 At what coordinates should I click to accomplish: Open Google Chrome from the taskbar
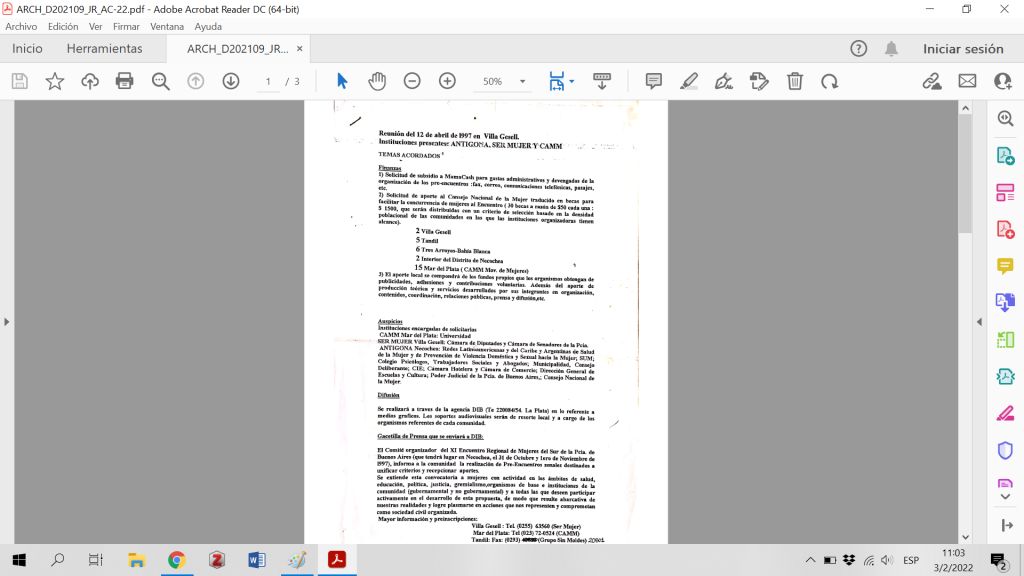tap(176, 560)
